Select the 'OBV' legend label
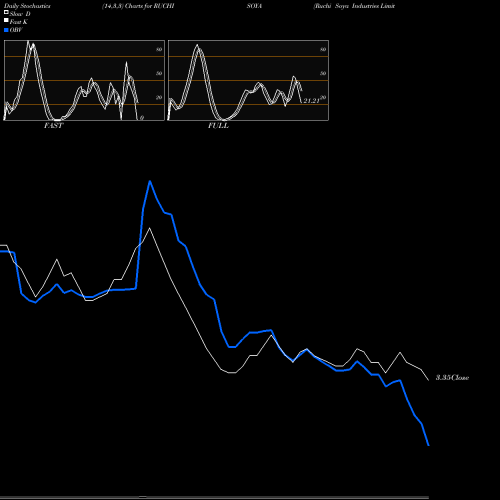The height and width of the screenshot is (500, 500). (16, 30)
